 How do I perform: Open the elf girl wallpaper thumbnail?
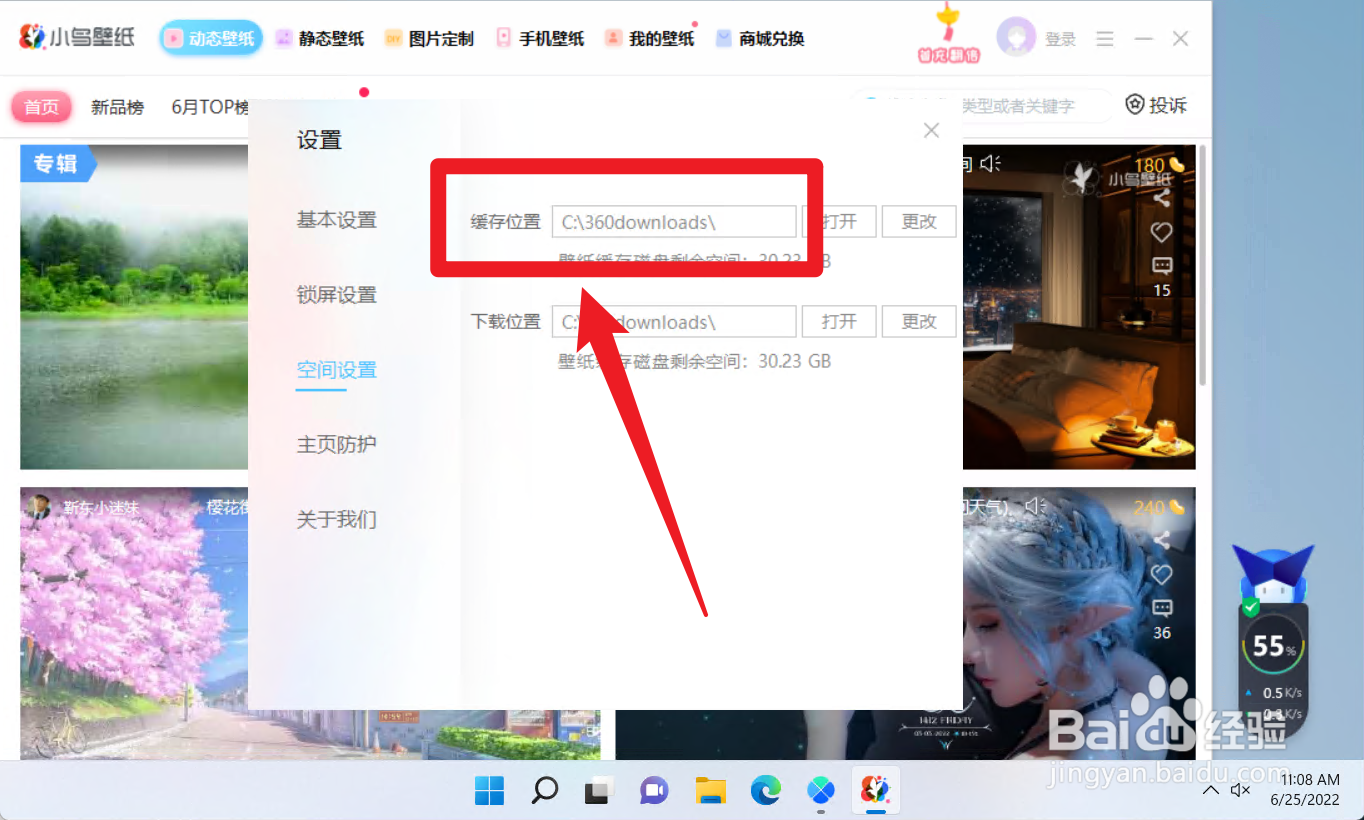click(x=1079, y=623)
